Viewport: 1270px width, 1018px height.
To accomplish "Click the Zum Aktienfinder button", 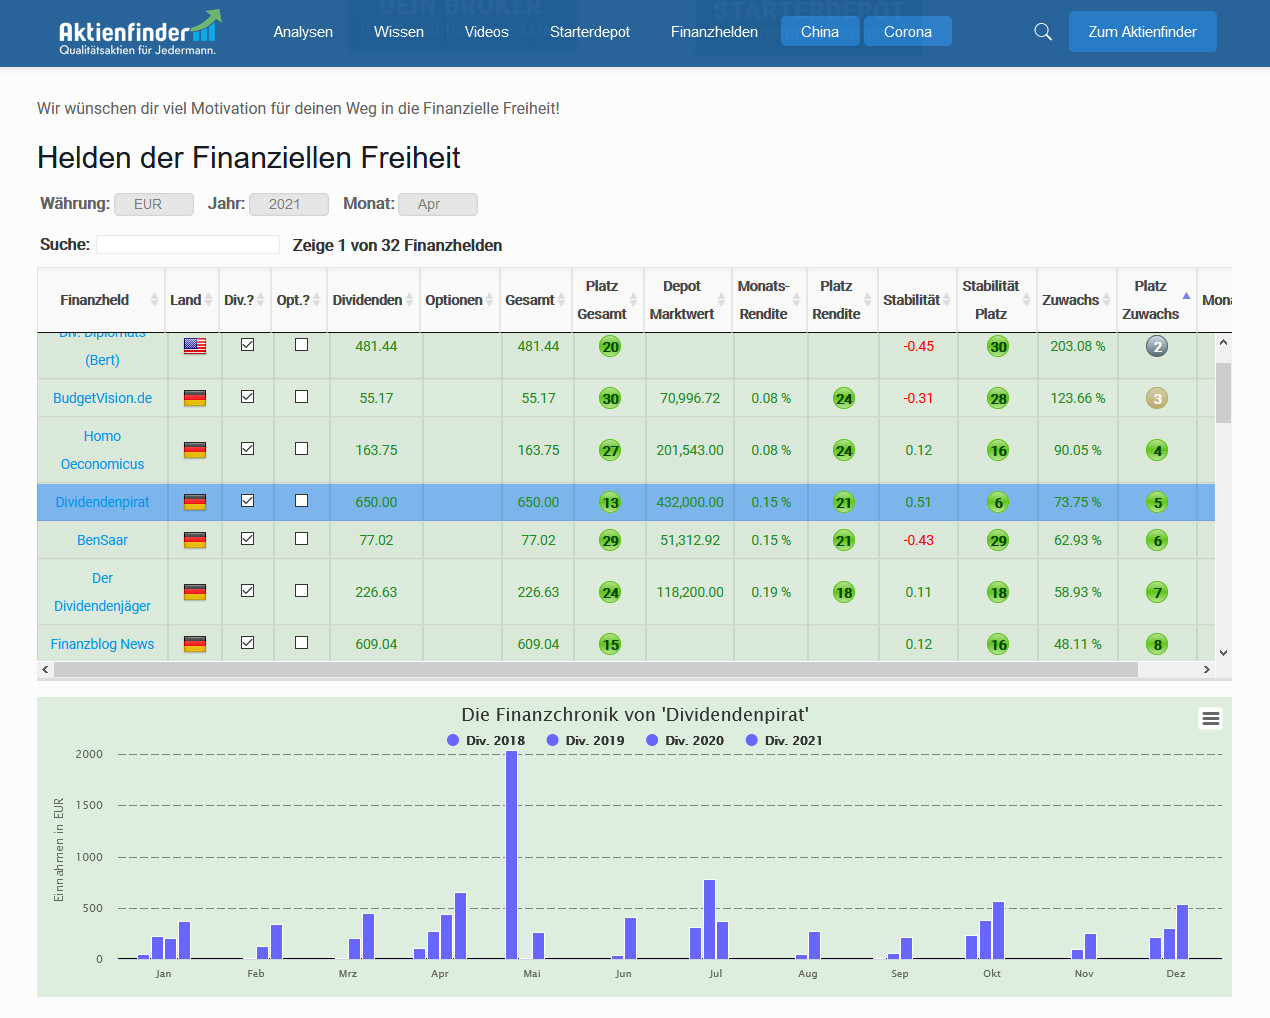I will click(1142, 32).
